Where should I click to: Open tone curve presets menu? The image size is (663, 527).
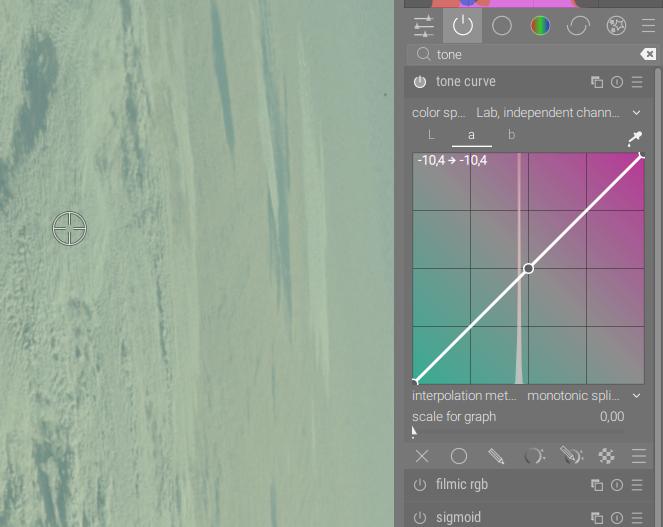tap(637, 82)
